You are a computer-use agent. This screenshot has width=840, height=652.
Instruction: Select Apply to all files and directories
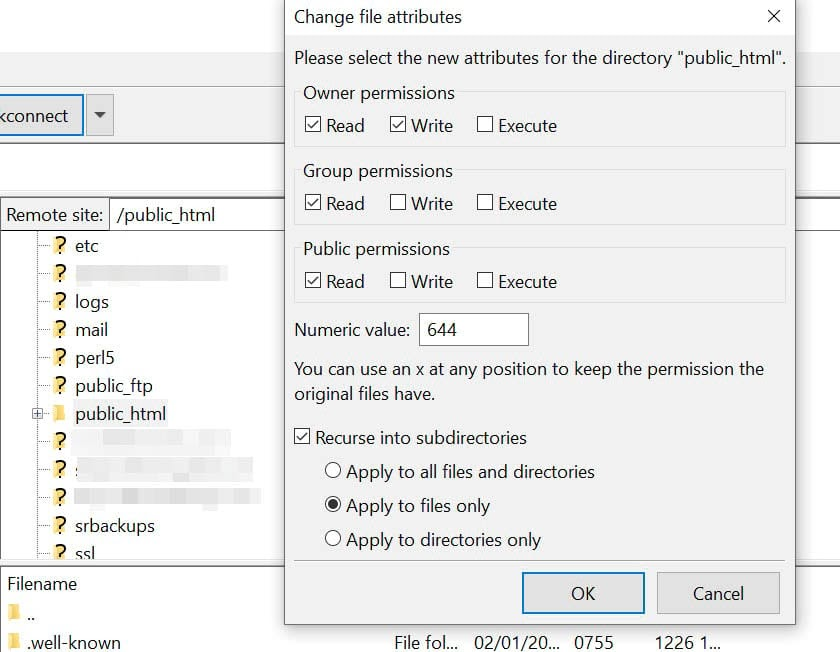334,471
